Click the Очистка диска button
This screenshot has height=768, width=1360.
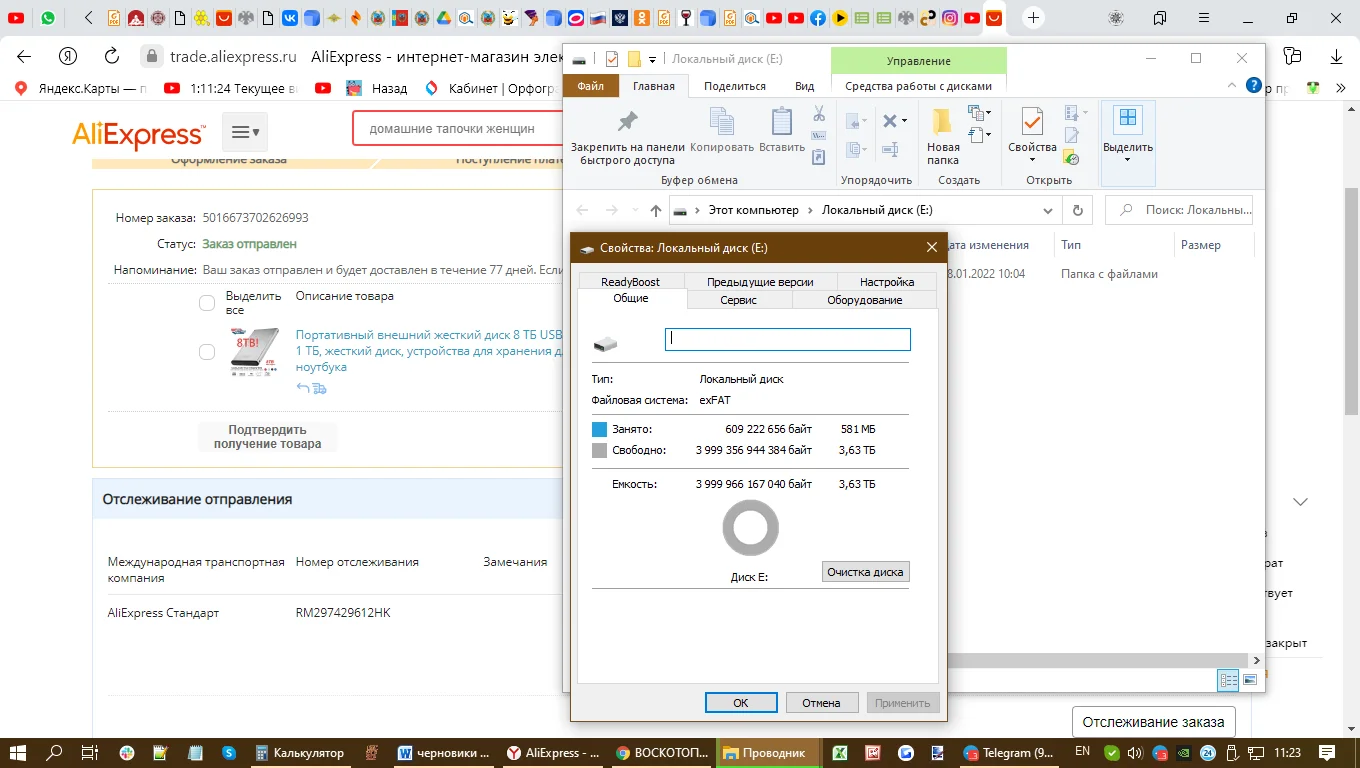(x=865, y=572)
